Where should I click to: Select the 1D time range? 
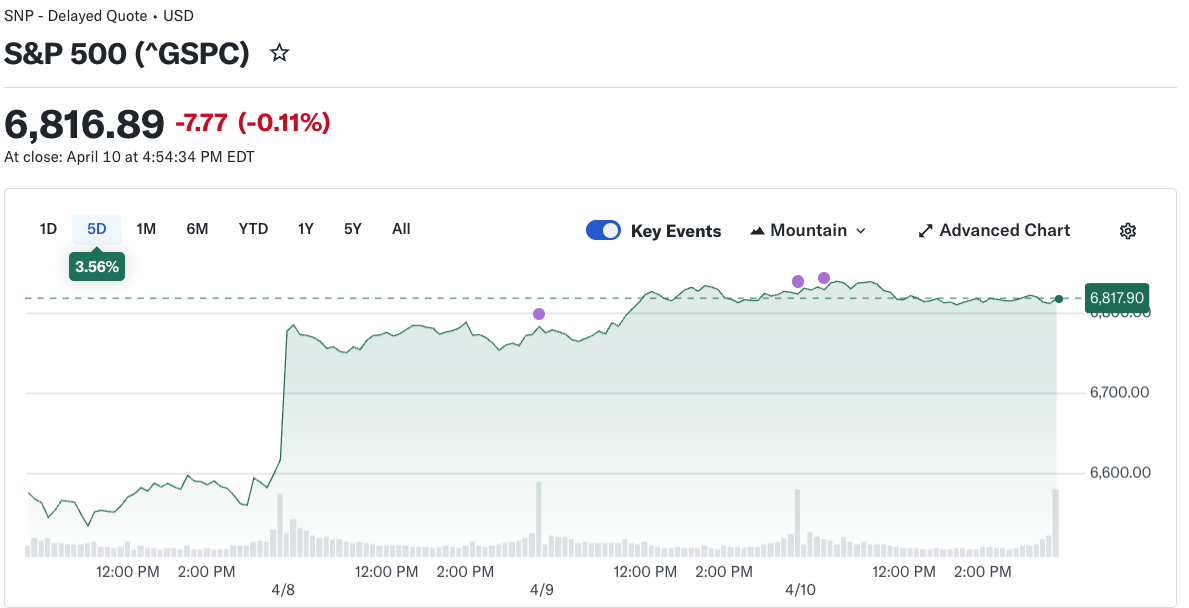point(48,229)
